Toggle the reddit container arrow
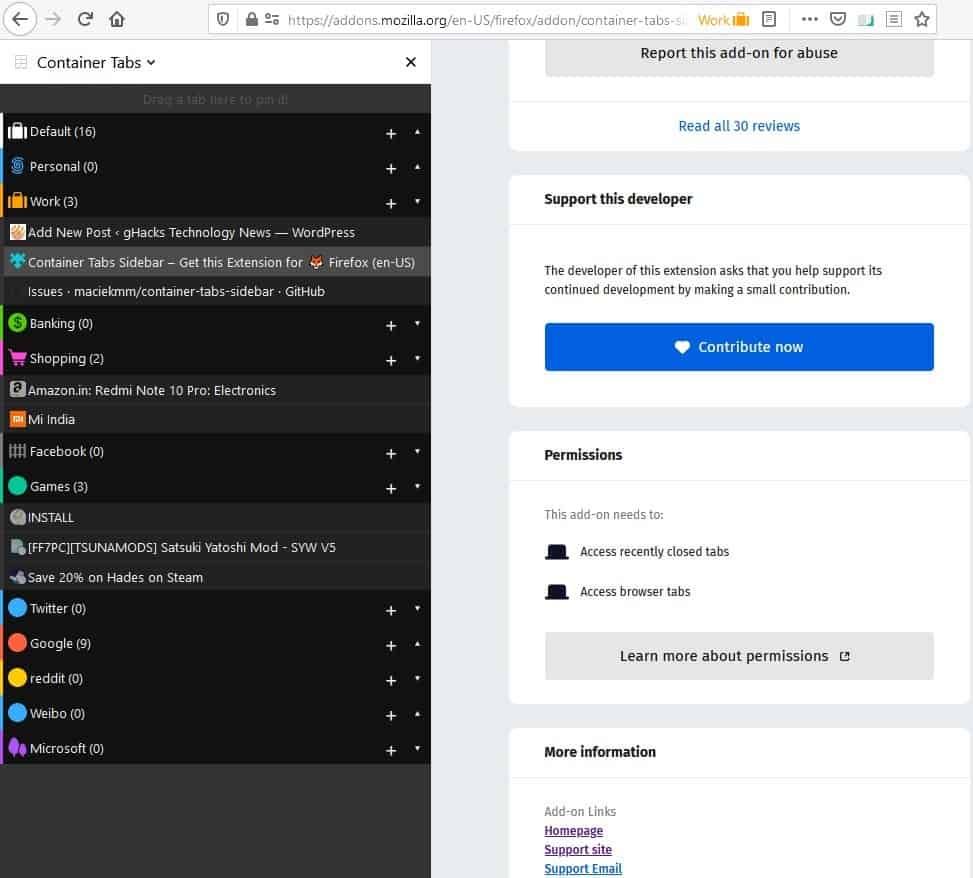This screenshot has width=973, height=878. [x=418, y=678]
